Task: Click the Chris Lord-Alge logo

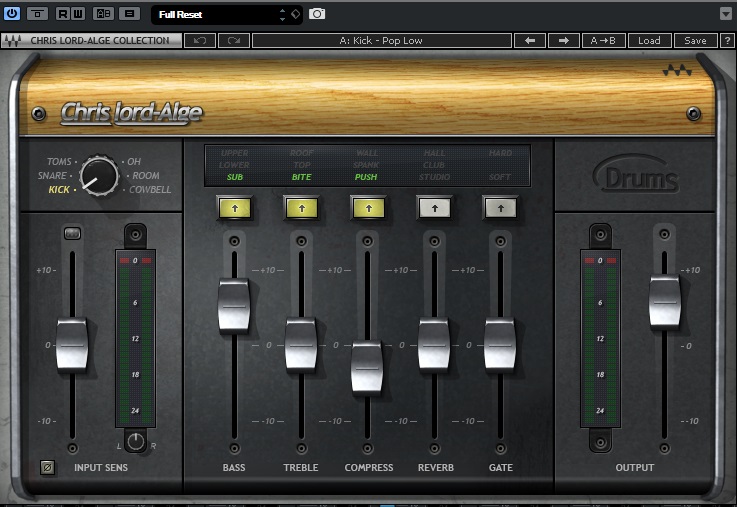Action: 132,113
